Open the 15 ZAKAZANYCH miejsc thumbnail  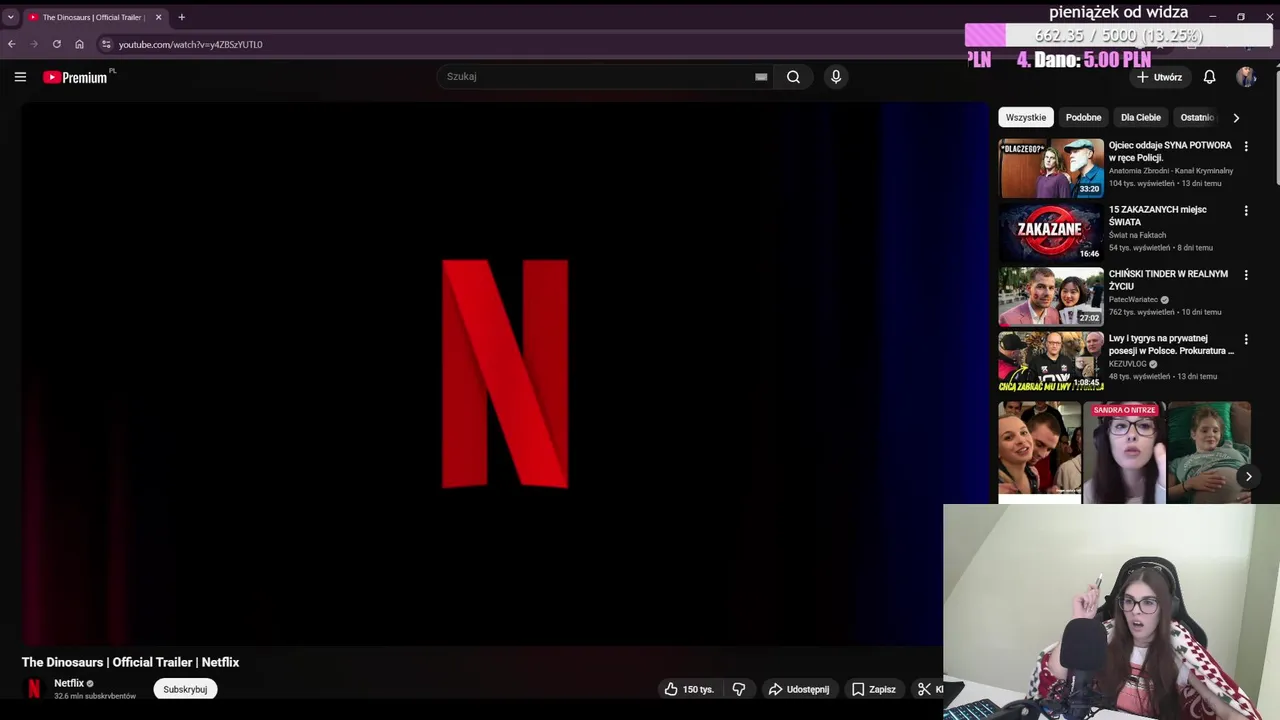pyautogui.click(x=1051, y=232)
